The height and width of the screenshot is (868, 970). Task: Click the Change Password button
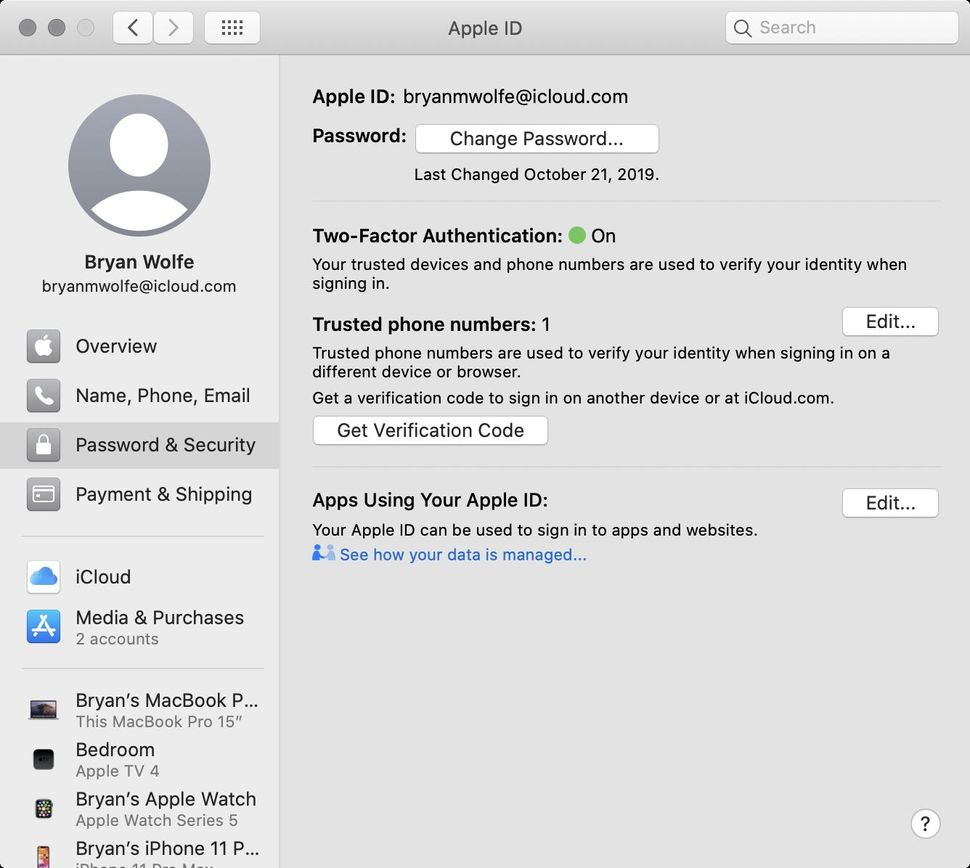click(x=536, y=138)
